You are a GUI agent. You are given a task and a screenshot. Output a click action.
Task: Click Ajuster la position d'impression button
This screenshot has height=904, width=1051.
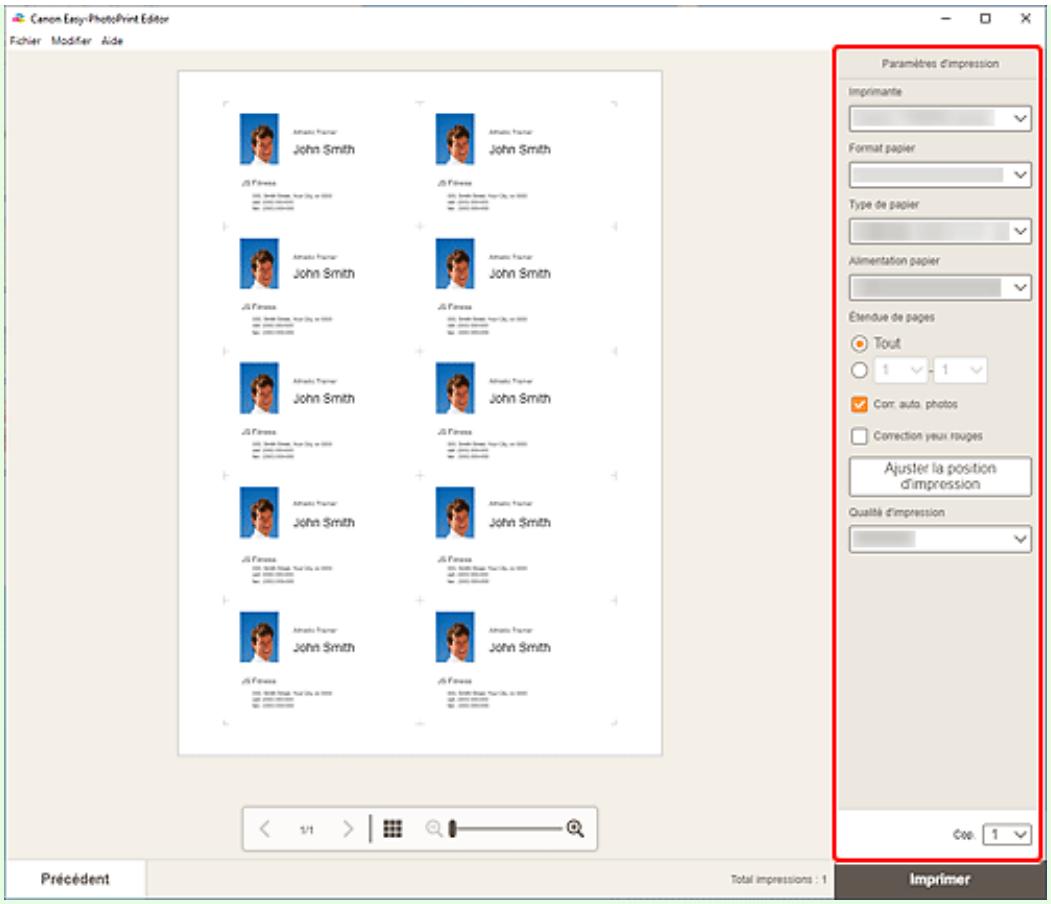tap(940, 476)
